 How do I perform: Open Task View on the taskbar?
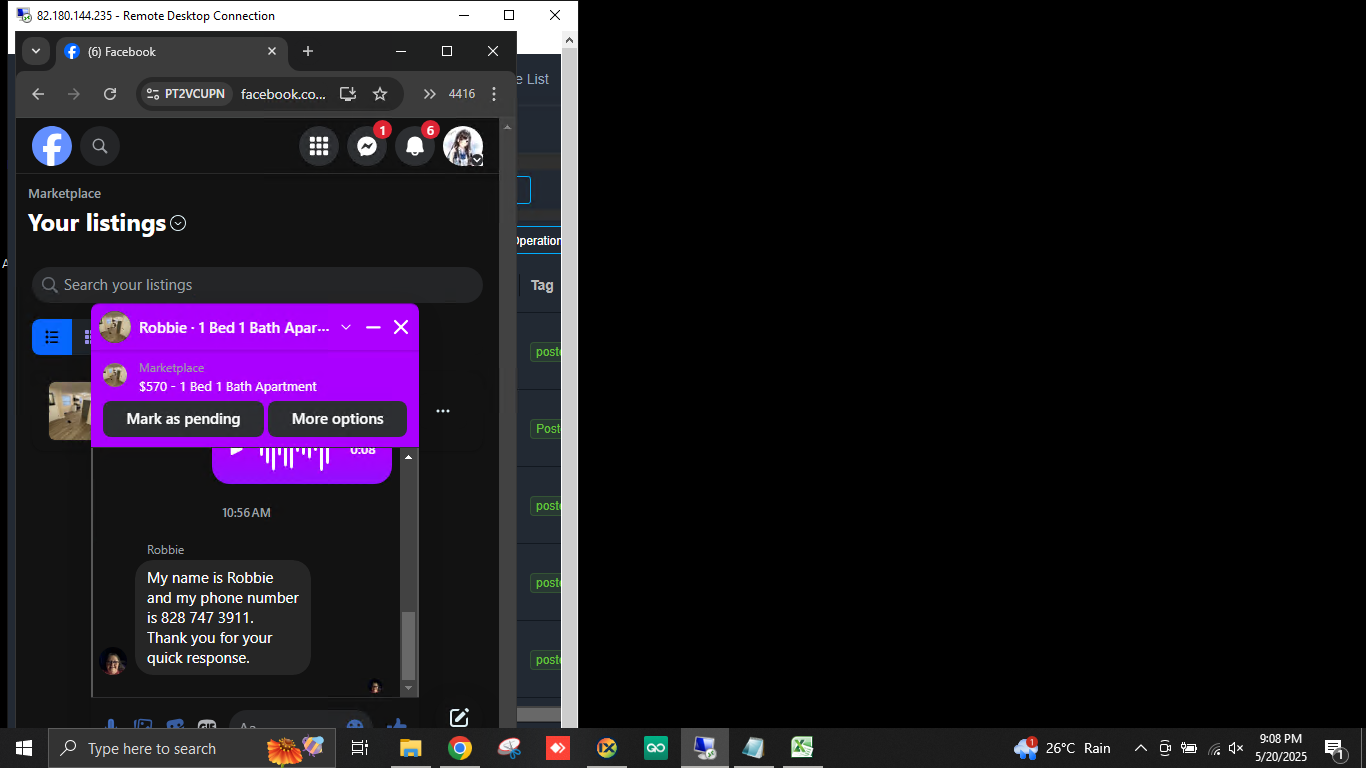[360, 748]
